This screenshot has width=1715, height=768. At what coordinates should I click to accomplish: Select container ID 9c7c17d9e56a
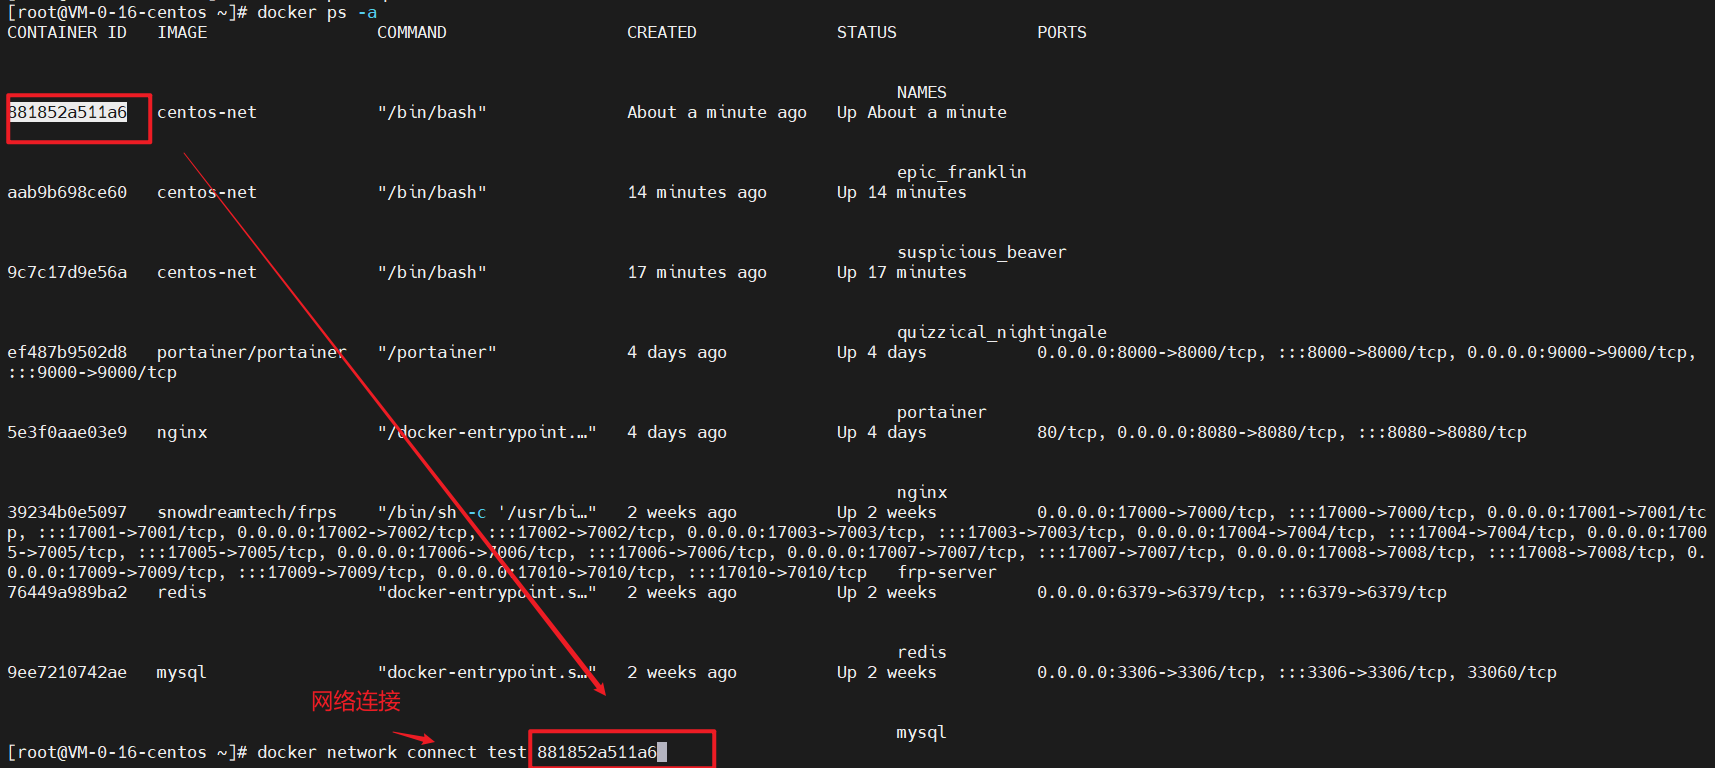click(x=67, y=272)
